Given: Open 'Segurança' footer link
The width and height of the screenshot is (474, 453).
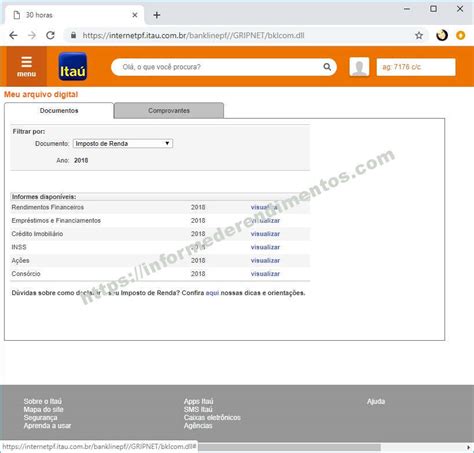Looking at the screenshot, I should tap(40, 418).
